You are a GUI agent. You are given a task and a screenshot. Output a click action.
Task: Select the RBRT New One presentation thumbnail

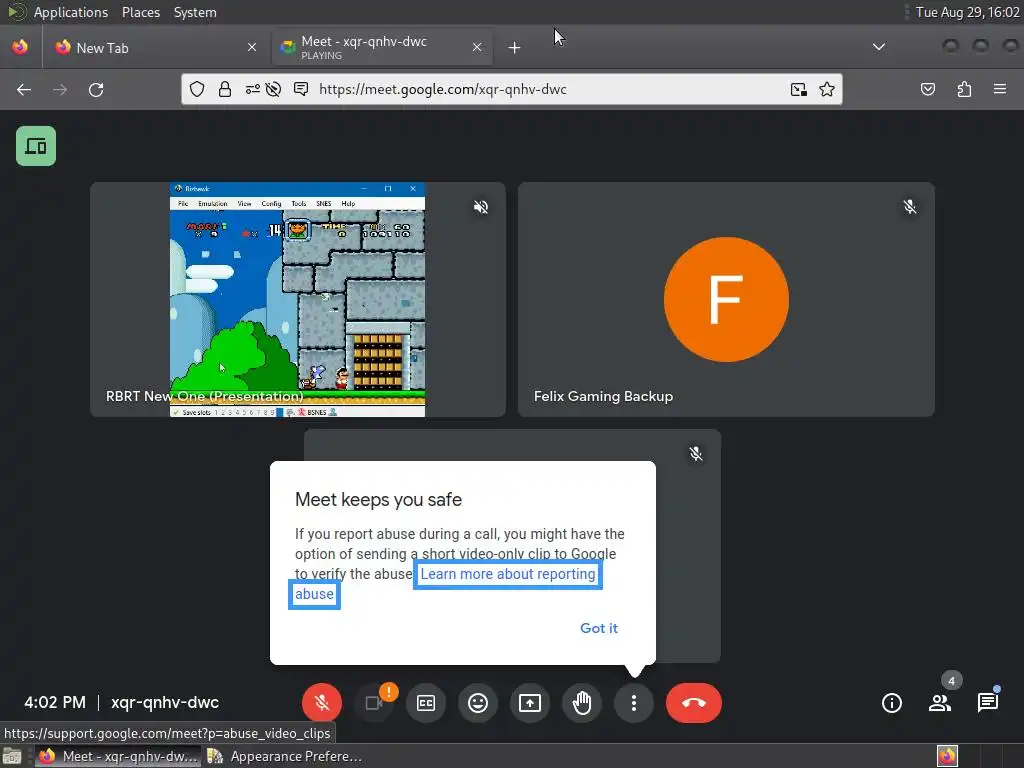pyautogui.click(x=297, y=299)
